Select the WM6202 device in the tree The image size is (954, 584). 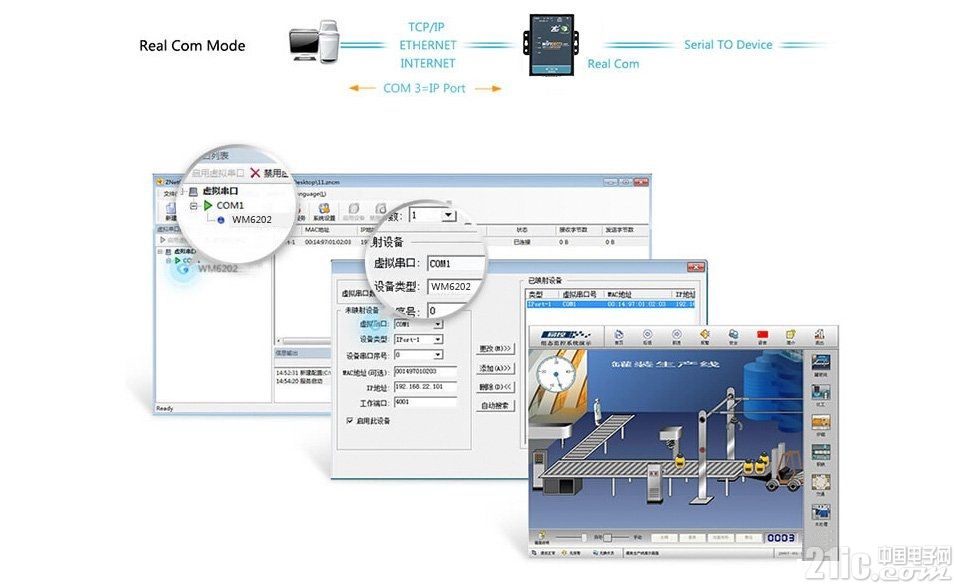coord(217,268)
